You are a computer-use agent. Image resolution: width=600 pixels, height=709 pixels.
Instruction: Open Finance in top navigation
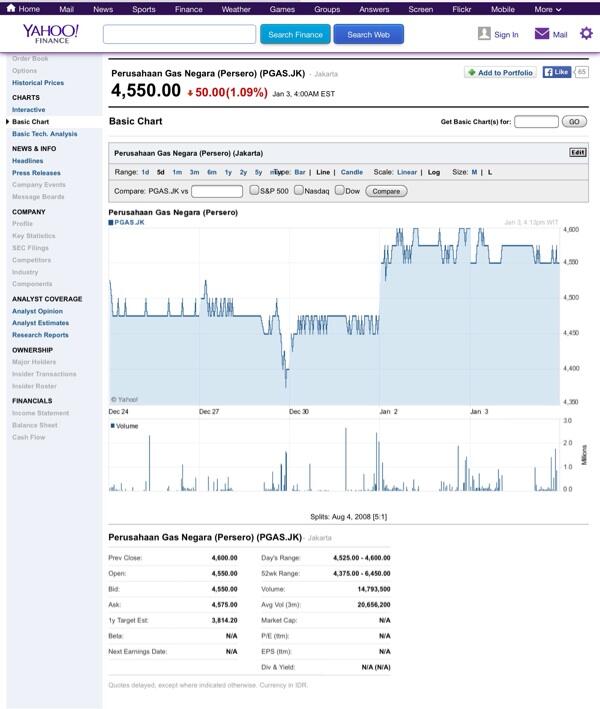[x=189, y=9]
